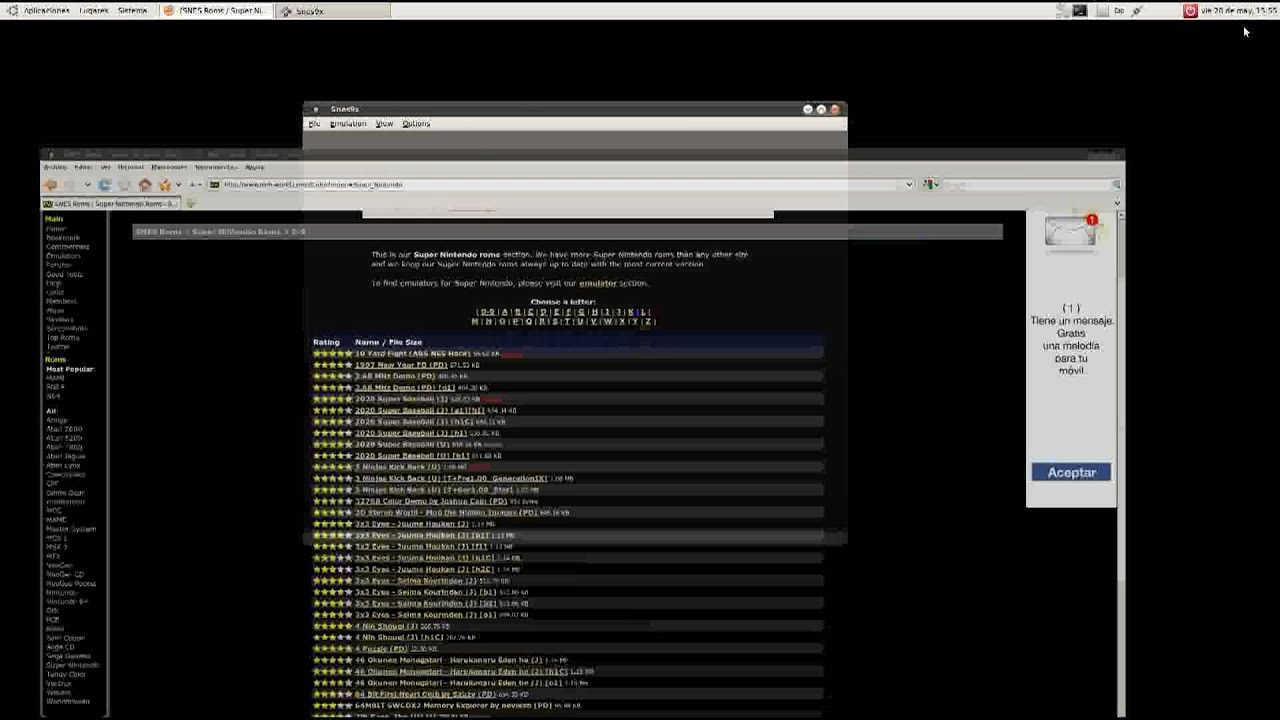
Task: Open Super Nintendo link in sidebar
Action: click(72, 665)
